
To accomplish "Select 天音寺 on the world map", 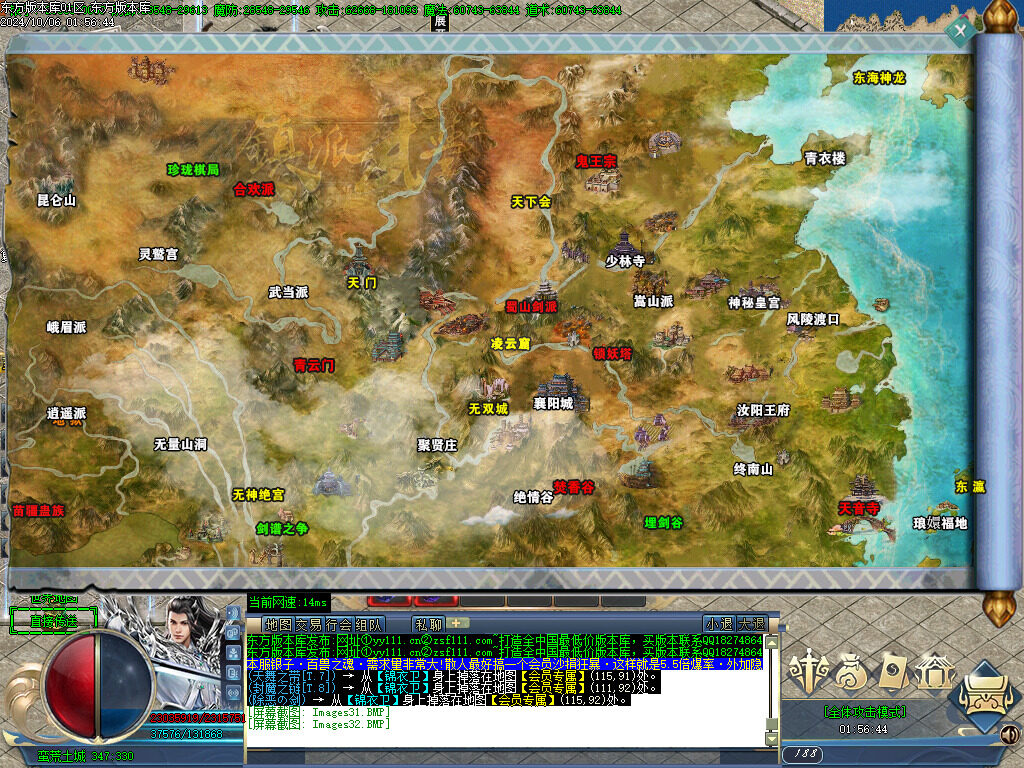I will (x=859, y=508).
